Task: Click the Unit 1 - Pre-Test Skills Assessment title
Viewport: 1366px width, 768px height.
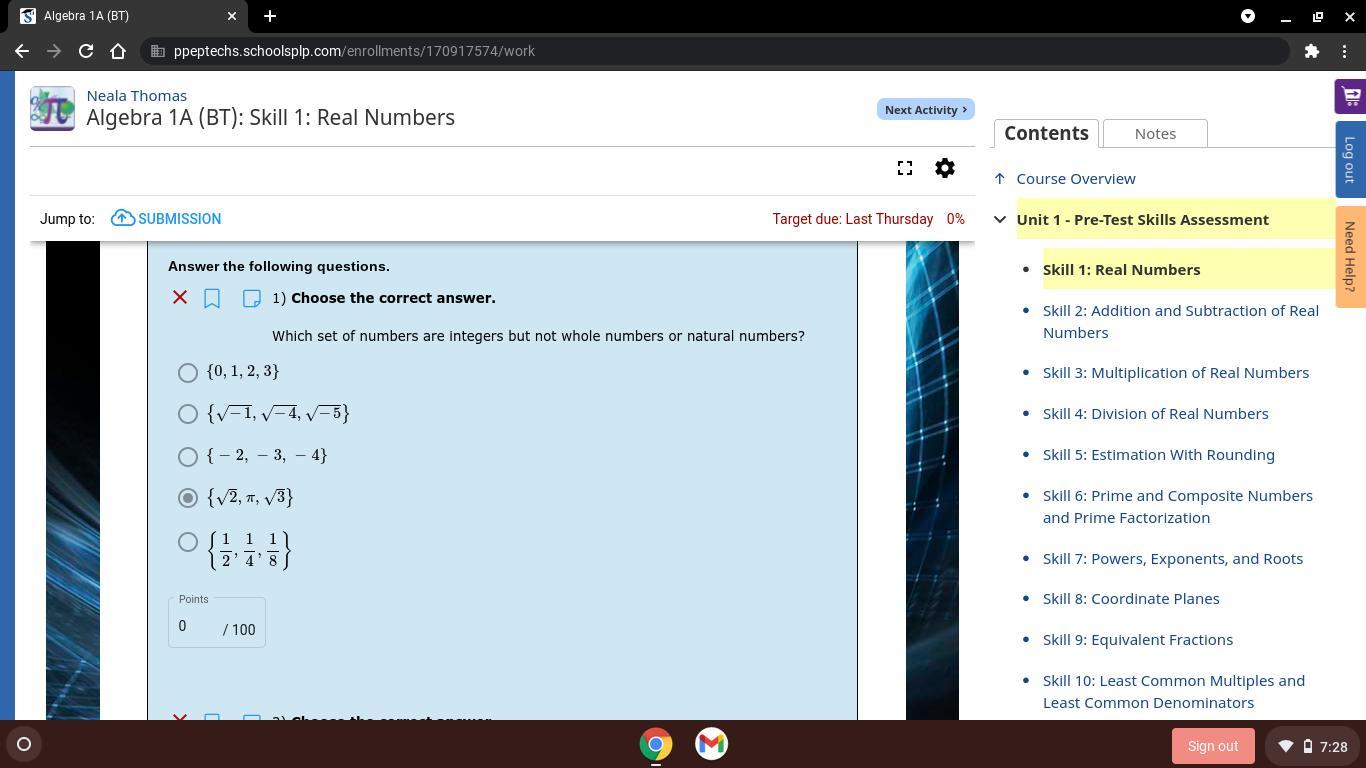Action: click(1143, 220)
